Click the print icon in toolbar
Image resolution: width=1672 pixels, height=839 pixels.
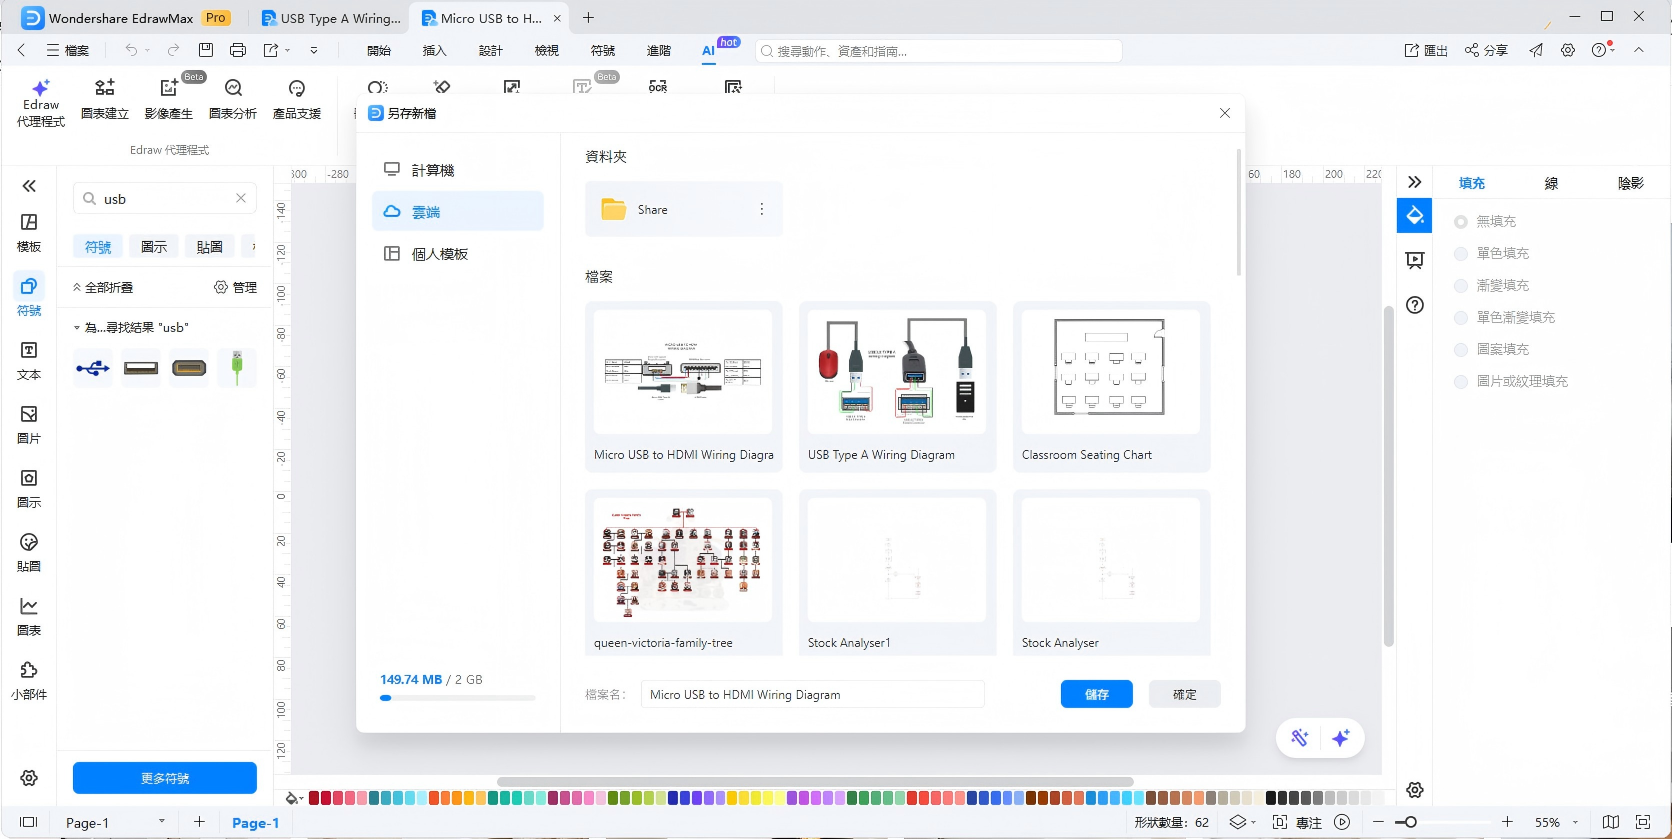(238, 50)
